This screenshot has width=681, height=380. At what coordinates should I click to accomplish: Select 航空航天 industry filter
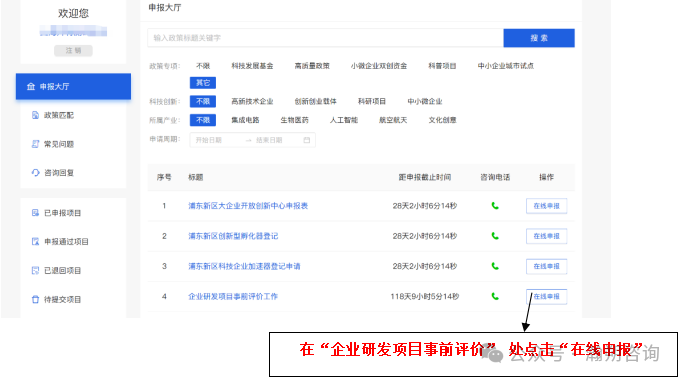tap(393, 120)
